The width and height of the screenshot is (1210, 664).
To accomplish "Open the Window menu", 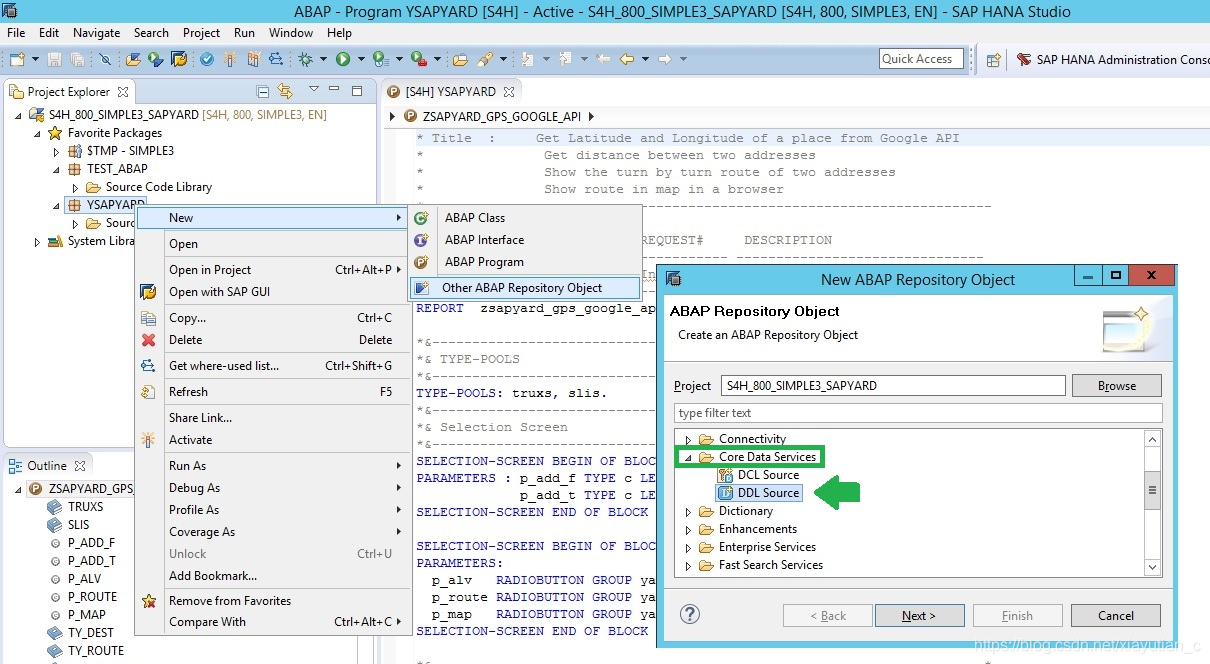I will point(291,32).
